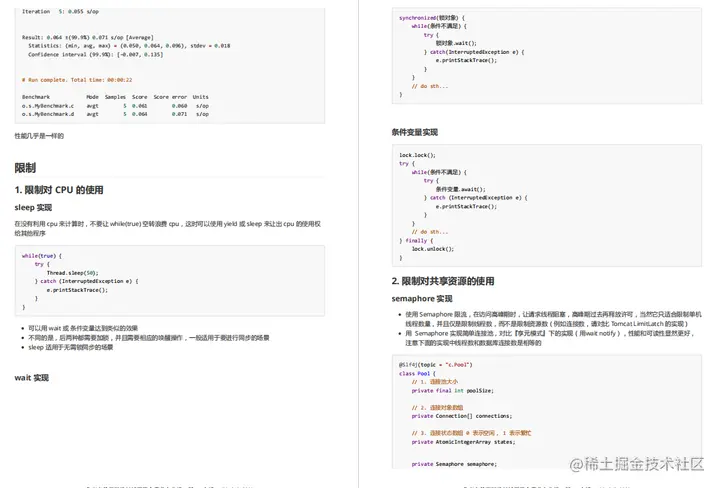The image size is (720, 488).
Task: Click the '限制' section heading
Action: [25, 168]
